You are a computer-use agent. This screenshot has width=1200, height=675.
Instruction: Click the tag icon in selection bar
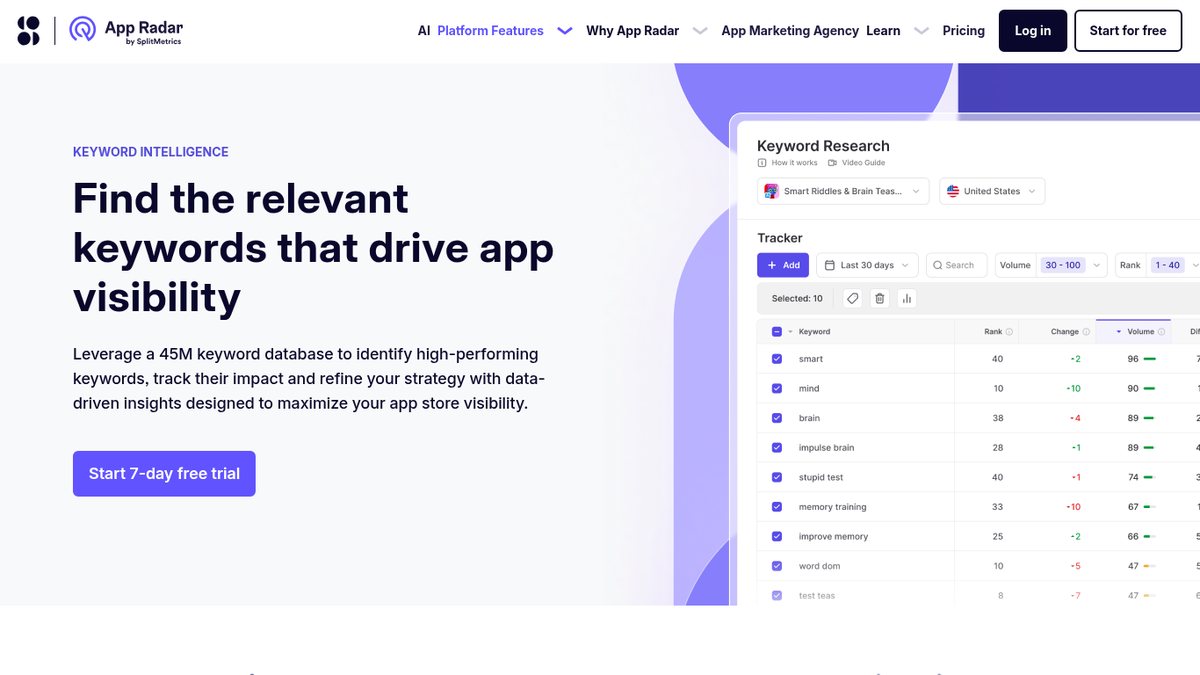pyautogui.click(x=852, y=298)
